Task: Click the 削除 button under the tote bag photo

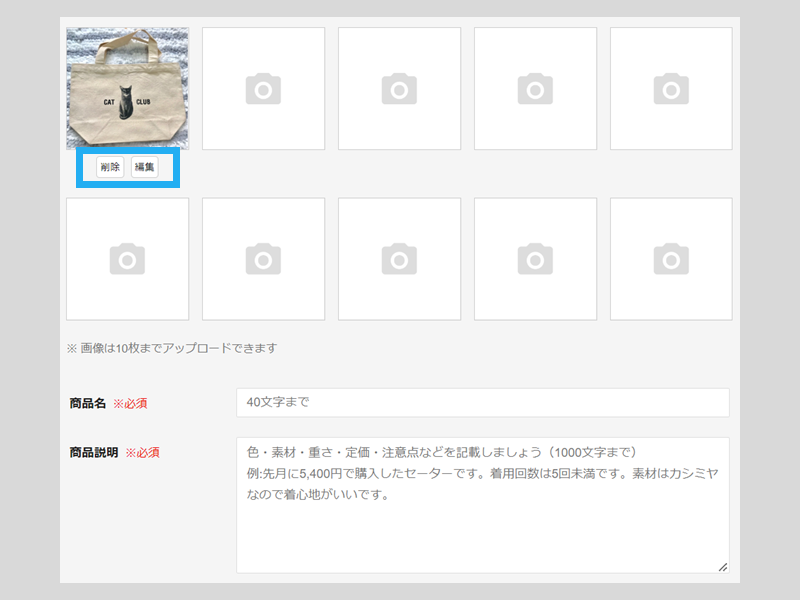Action: 110,167
